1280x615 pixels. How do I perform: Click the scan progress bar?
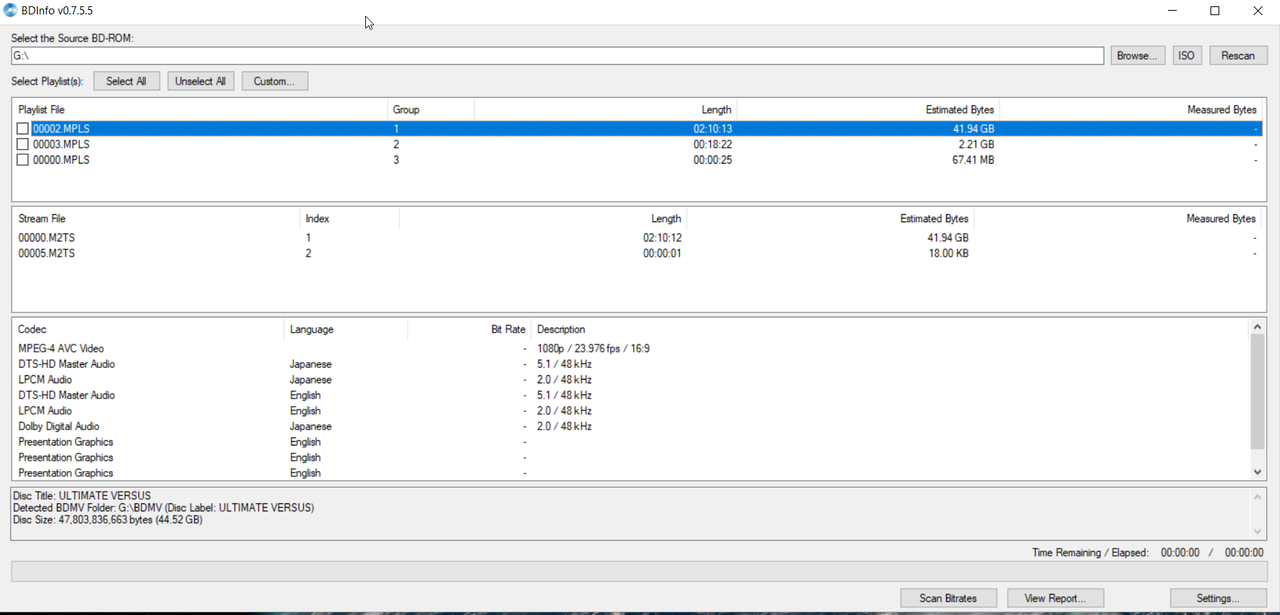pyautogui.click(x=638, y=571)
